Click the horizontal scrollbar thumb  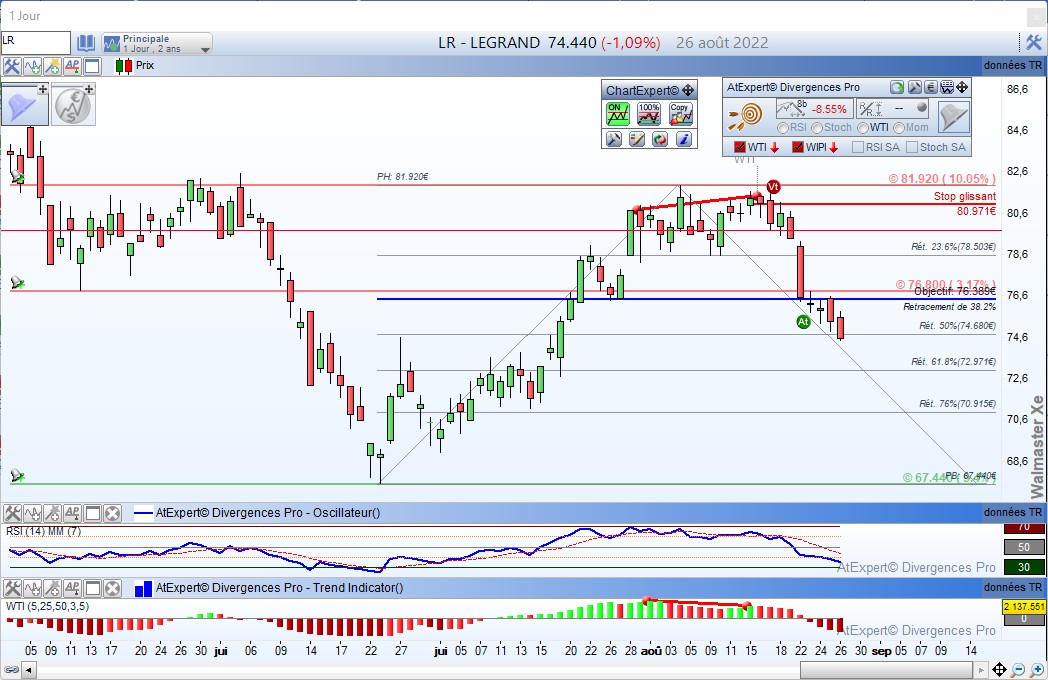coord(886,669)
